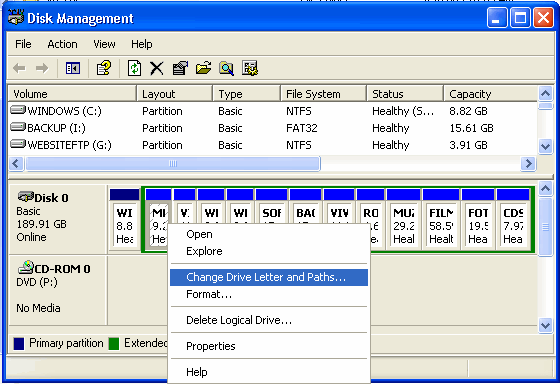Sort by the Volume column header
Screen dimensions: 560x384
pos(72,94)
